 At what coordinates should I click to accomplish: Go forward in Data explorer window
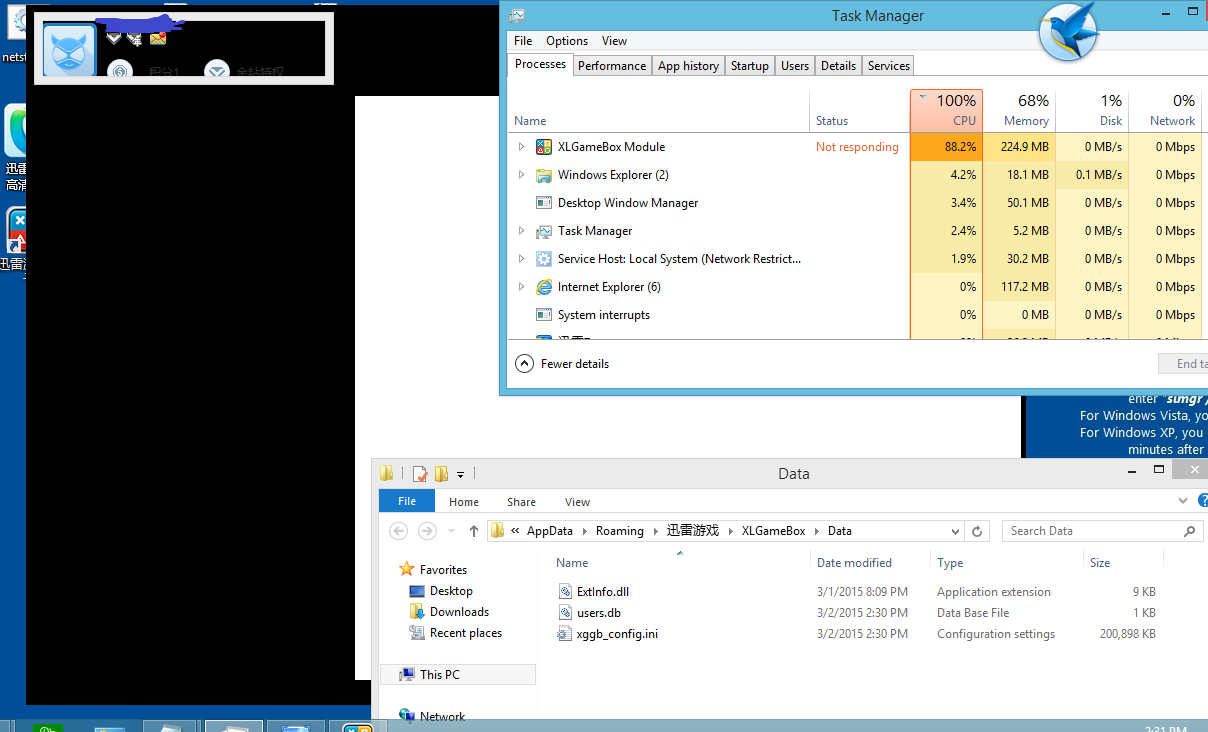(427, 531)
